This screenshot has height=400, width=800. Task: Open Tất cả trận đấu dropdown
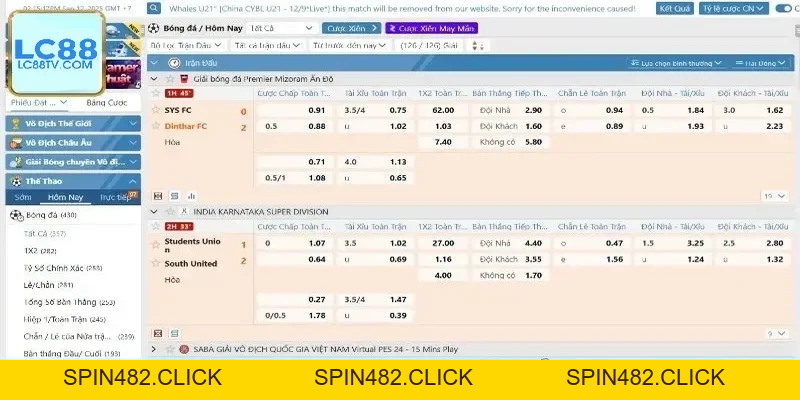click(x=267, y=45)
